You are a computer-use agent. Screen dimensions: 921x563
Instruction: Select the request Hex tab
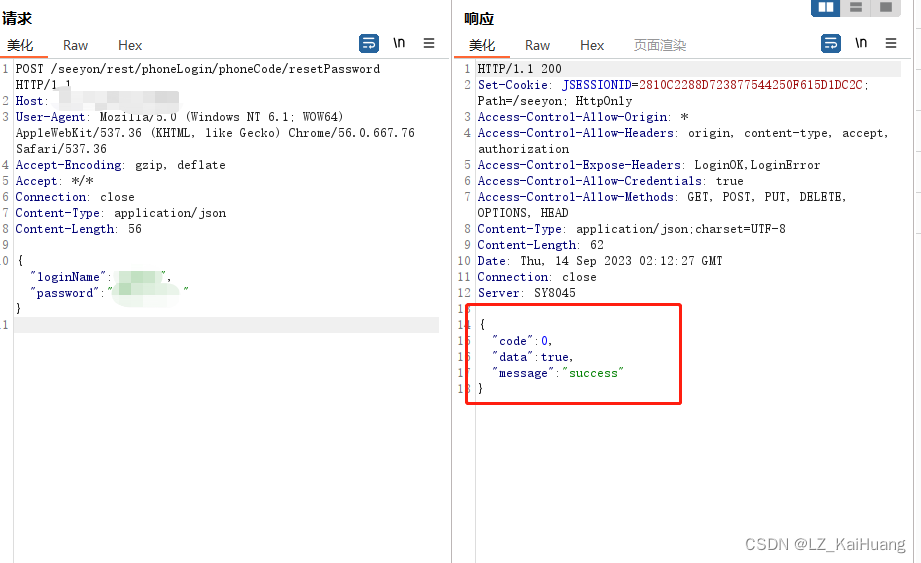click(130, 46)
